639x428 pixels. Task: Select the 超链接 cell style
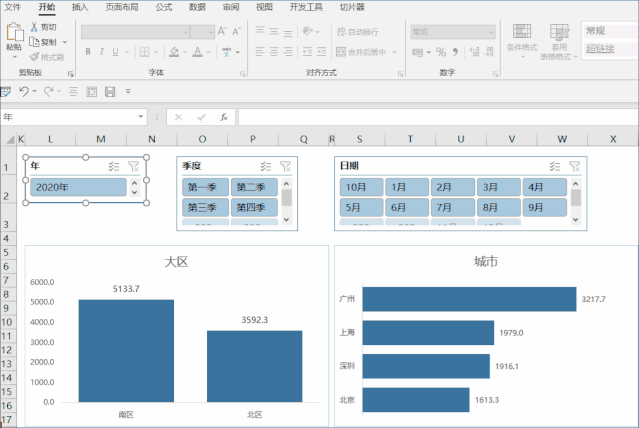coord(610,49)
